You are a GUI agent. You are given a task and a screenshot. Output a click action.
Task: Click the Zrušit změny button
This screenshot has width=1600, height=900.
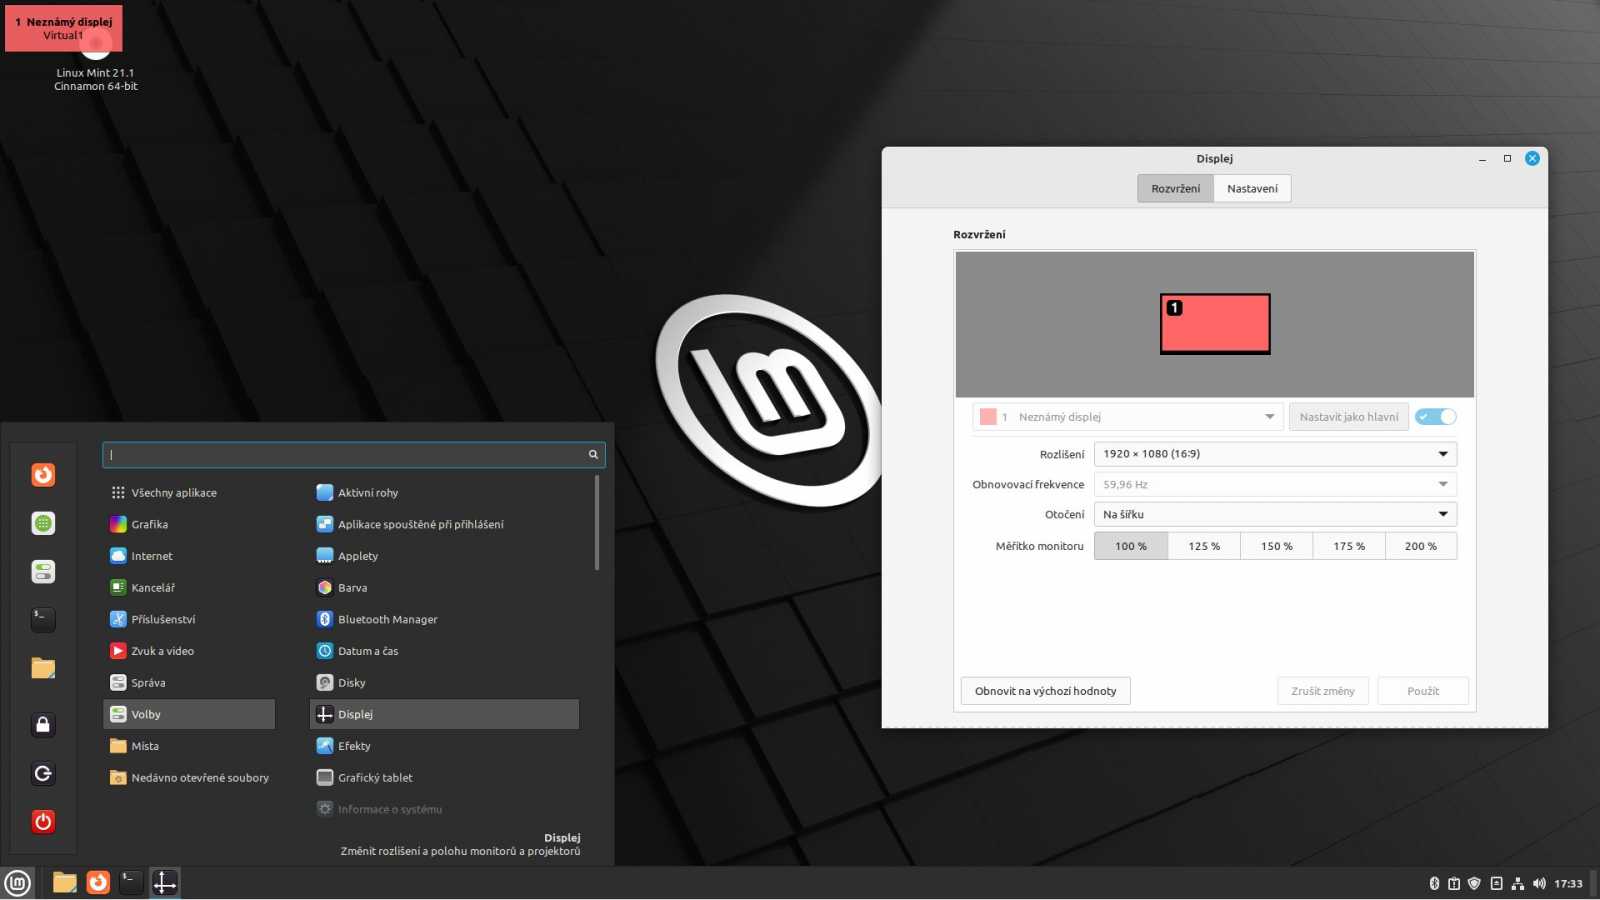click(1323, 691)
